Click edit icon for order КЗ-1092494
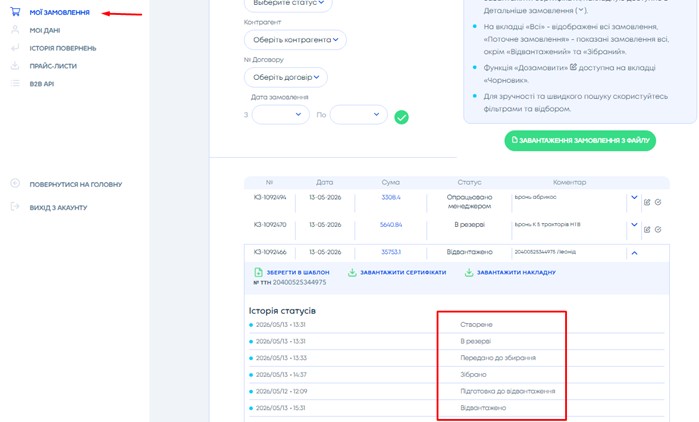This screenshot has width=699, height=422. 647,202
